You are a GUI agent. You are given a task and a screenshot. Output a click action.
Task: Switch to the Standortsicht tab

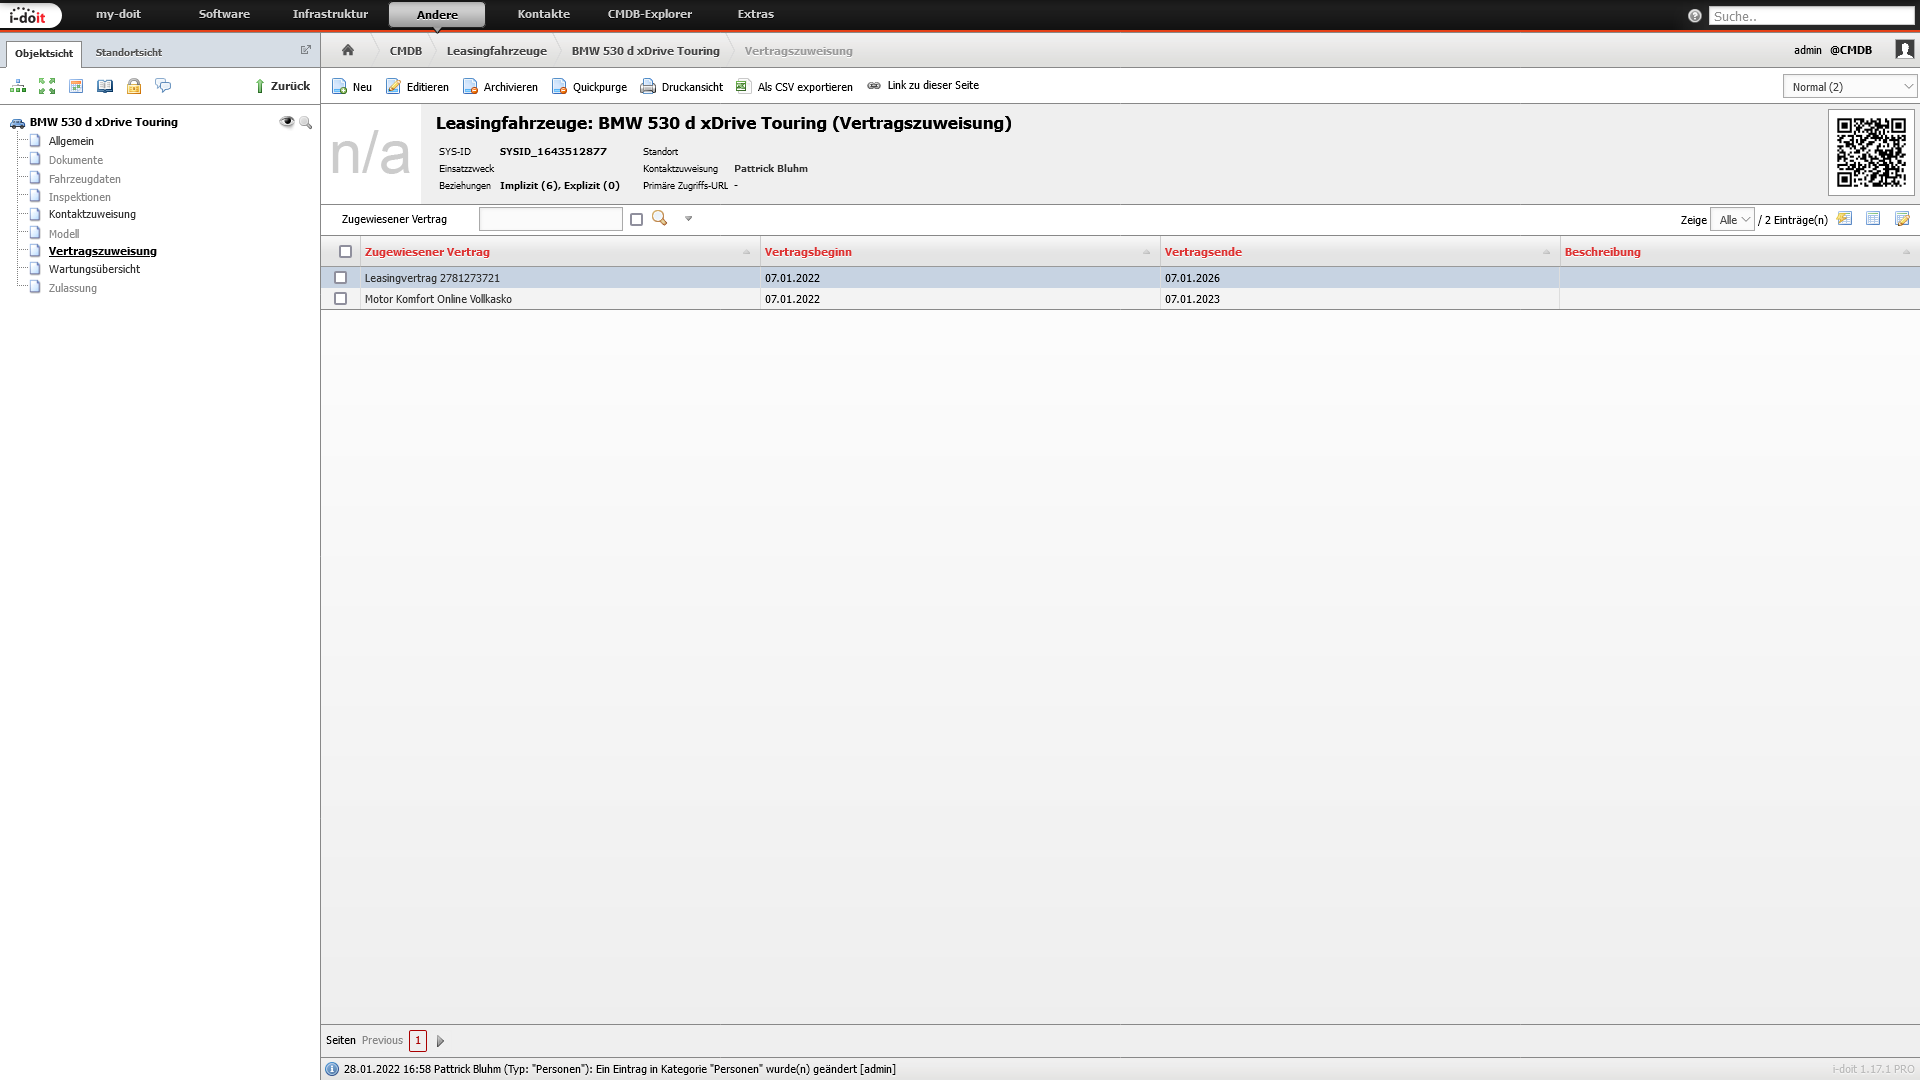128,52
